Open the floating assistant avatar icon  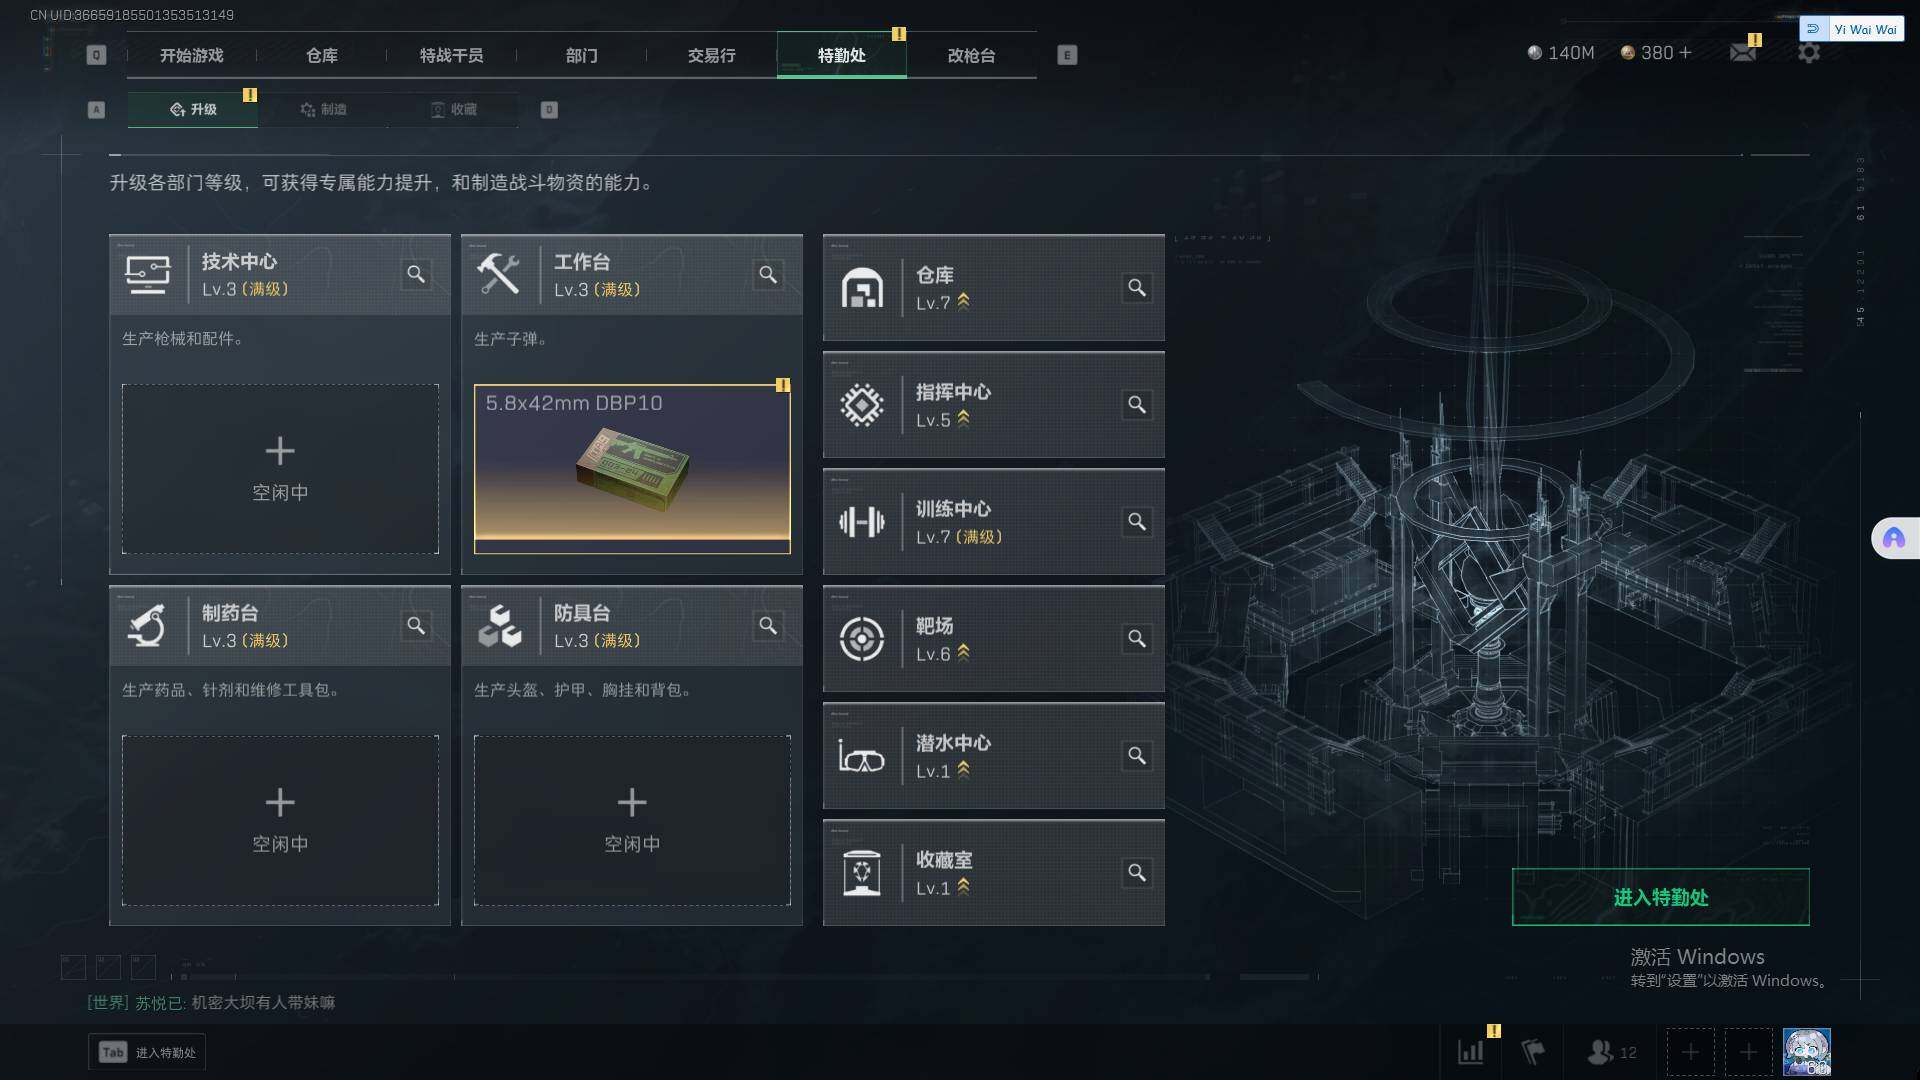point(1894,538)
